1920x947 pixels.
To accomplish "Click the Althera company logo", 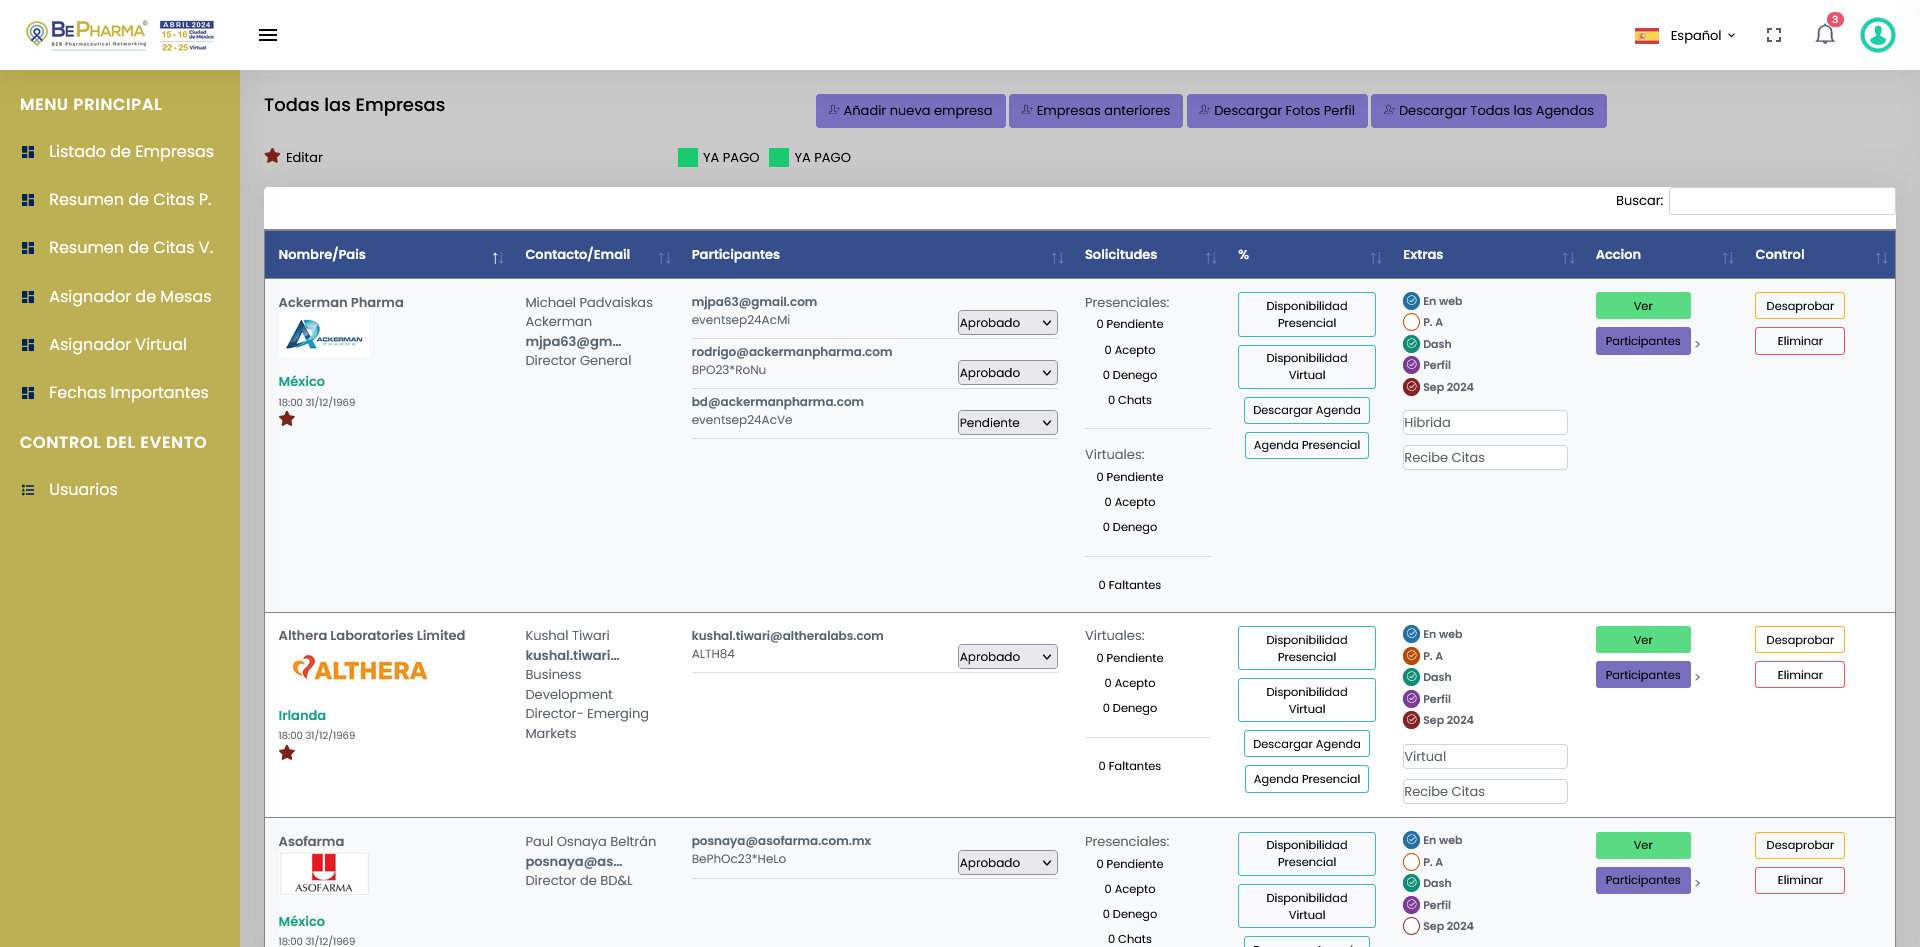I will tap(359, 669).
